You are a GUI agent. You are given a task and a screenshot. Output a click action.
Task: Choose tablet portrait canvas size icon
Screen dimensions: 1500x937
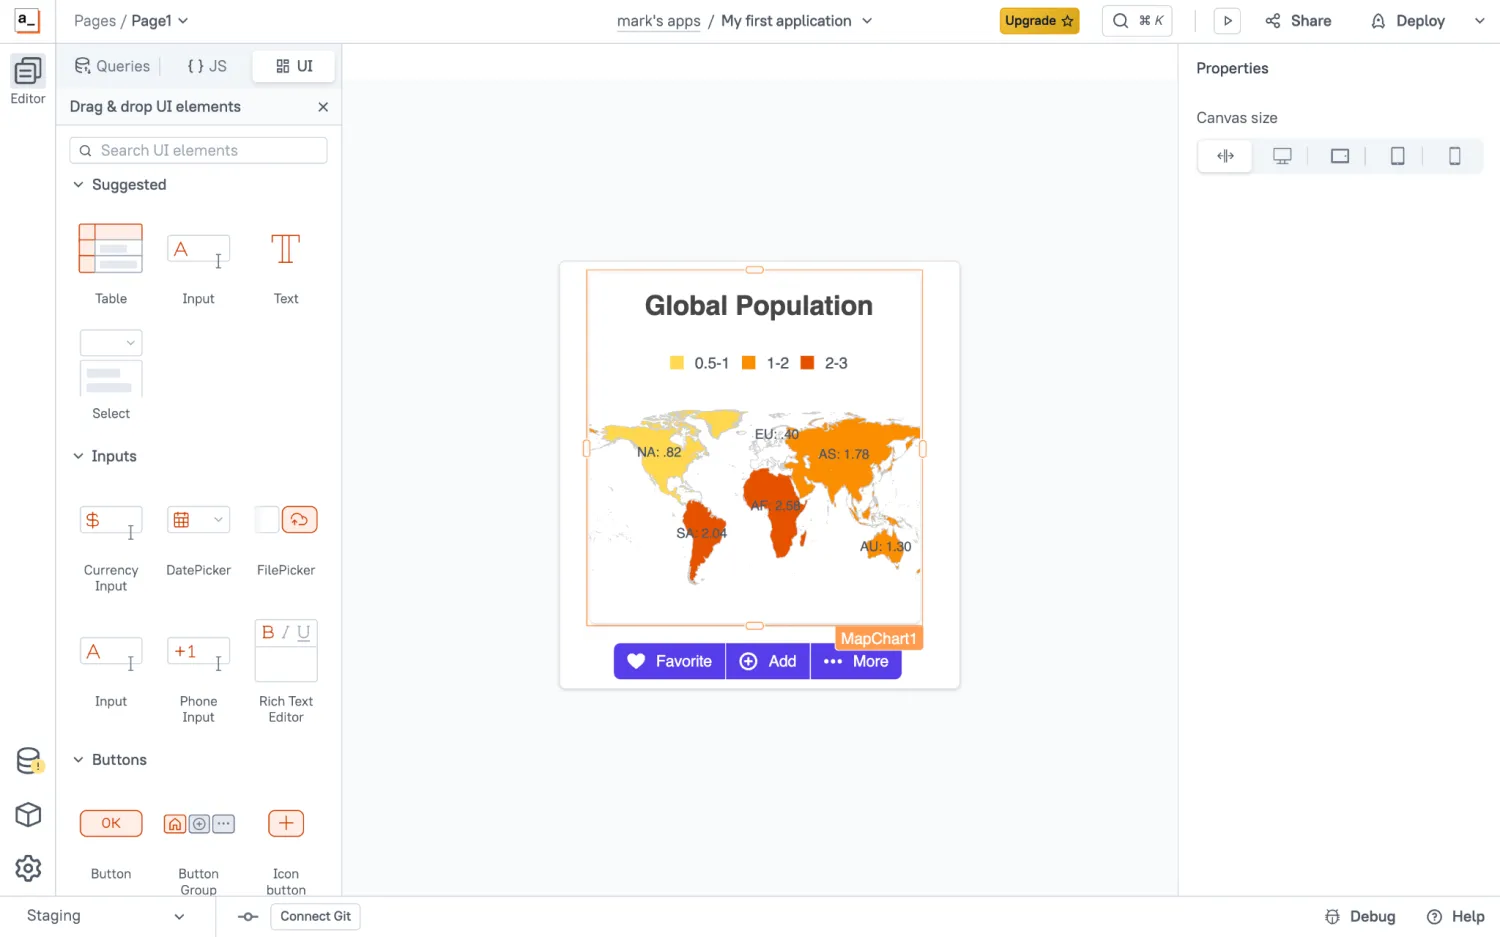(1398, 156)
